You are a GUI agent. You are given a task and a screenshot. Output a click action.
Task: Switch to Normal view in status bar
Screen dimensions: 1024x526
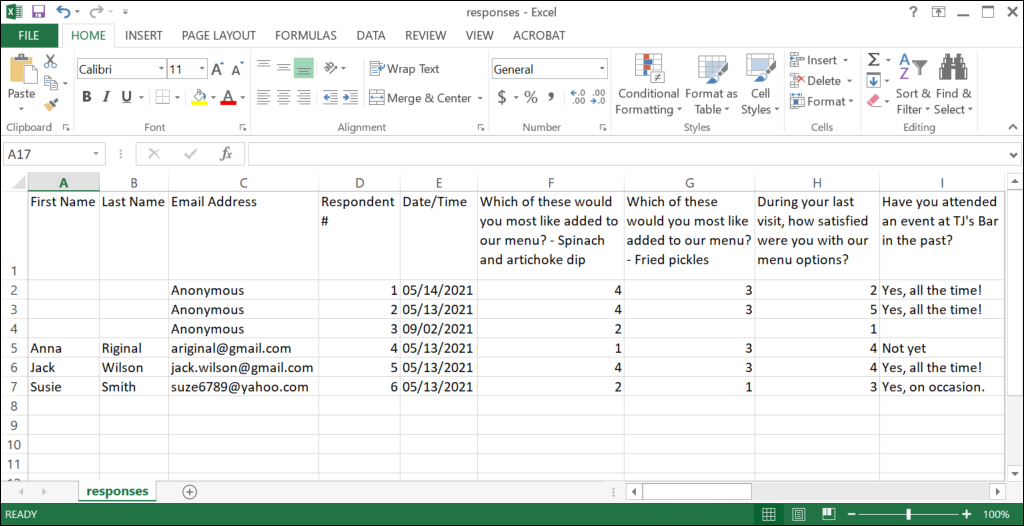coord(769,514)
